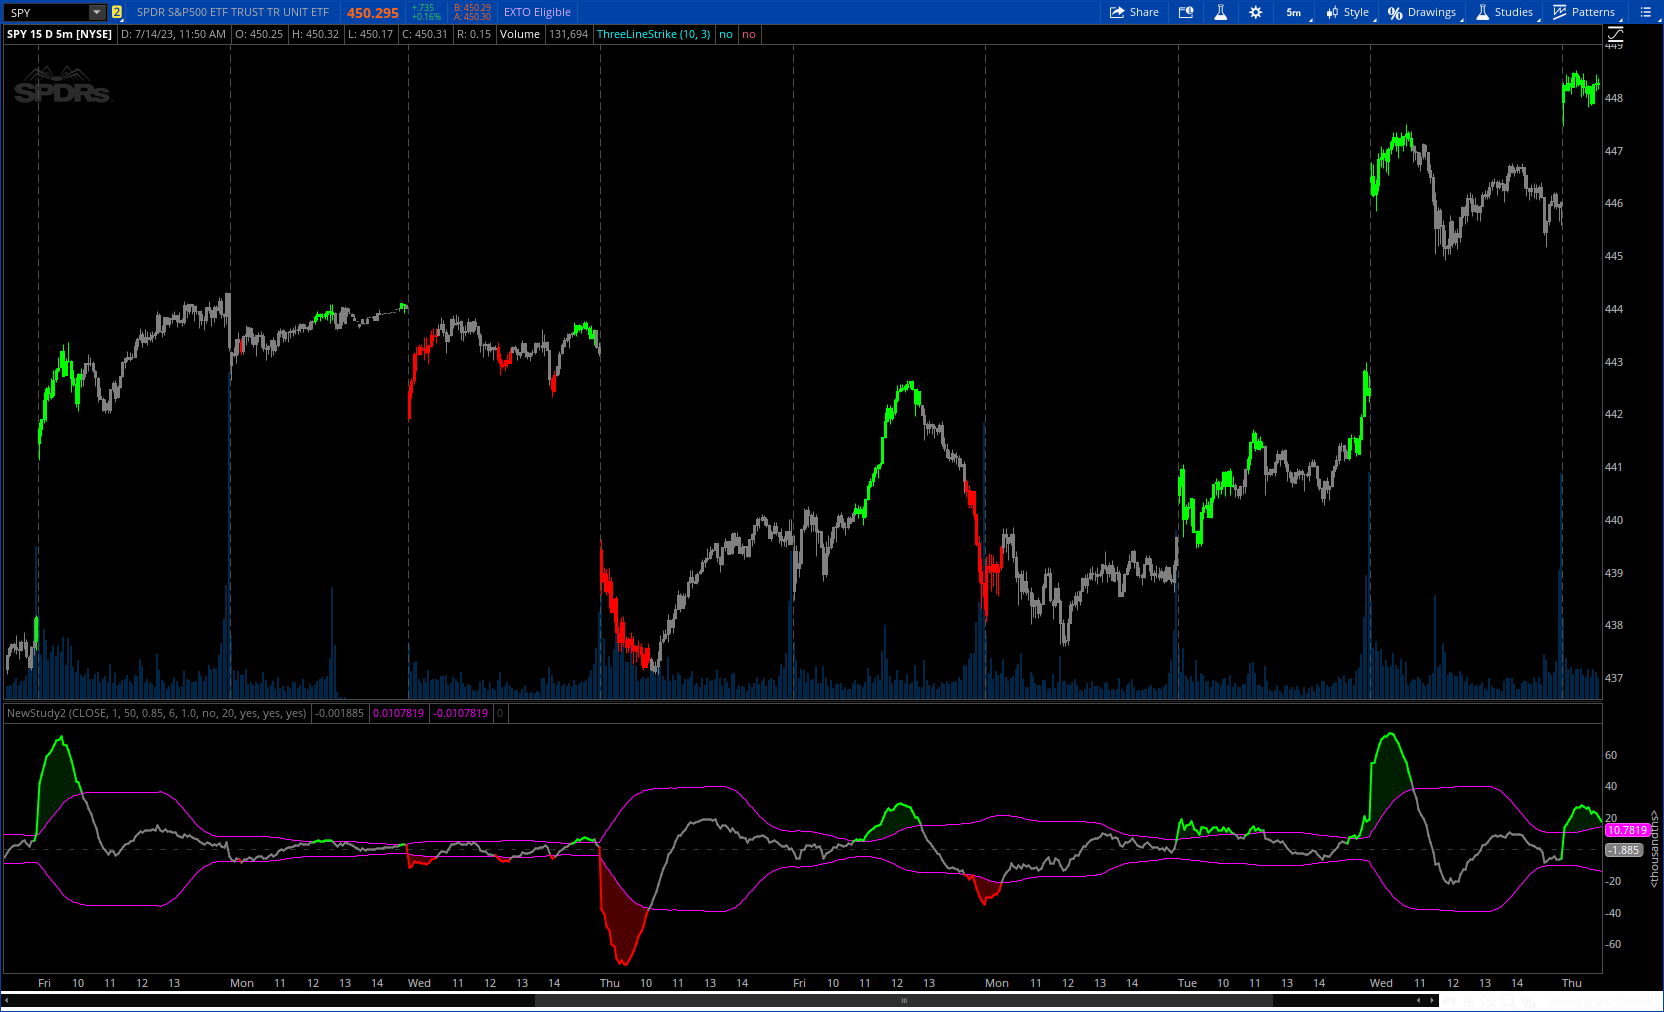Click the SPDR S&P500 ETF description text
Image resolution: width=1664 pixels, height=1012 pixels.
tap(233, 12)
